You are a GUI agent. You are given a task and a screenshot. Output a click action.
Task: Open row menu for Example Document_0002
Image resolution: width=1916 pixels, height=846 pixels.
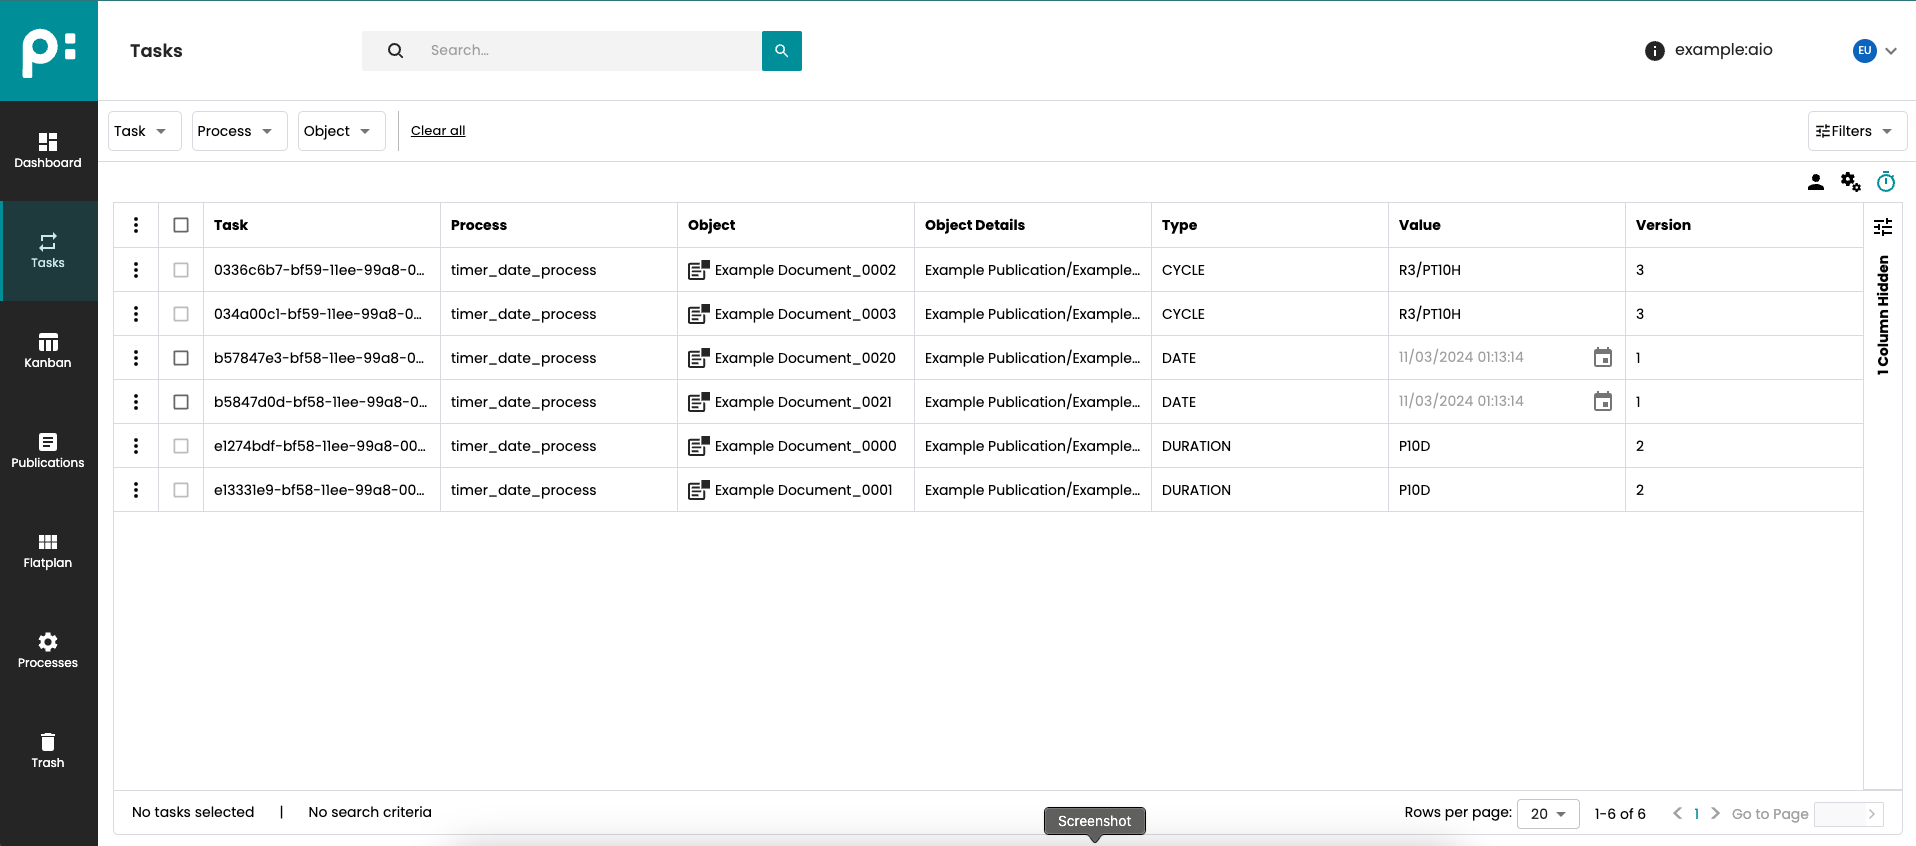[136, 270]
